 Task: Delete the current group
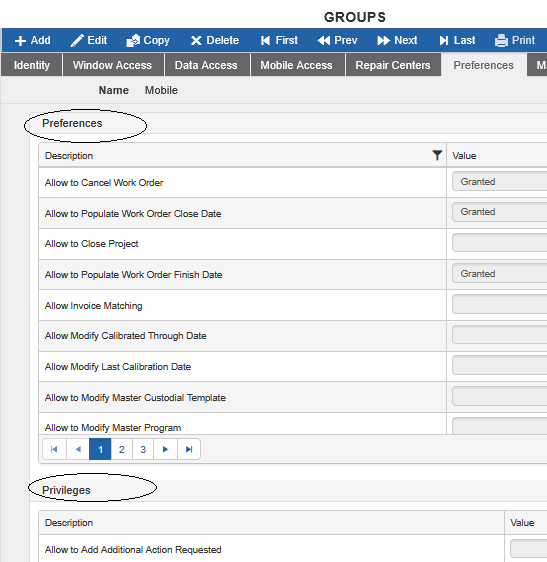tap(214, 40)
